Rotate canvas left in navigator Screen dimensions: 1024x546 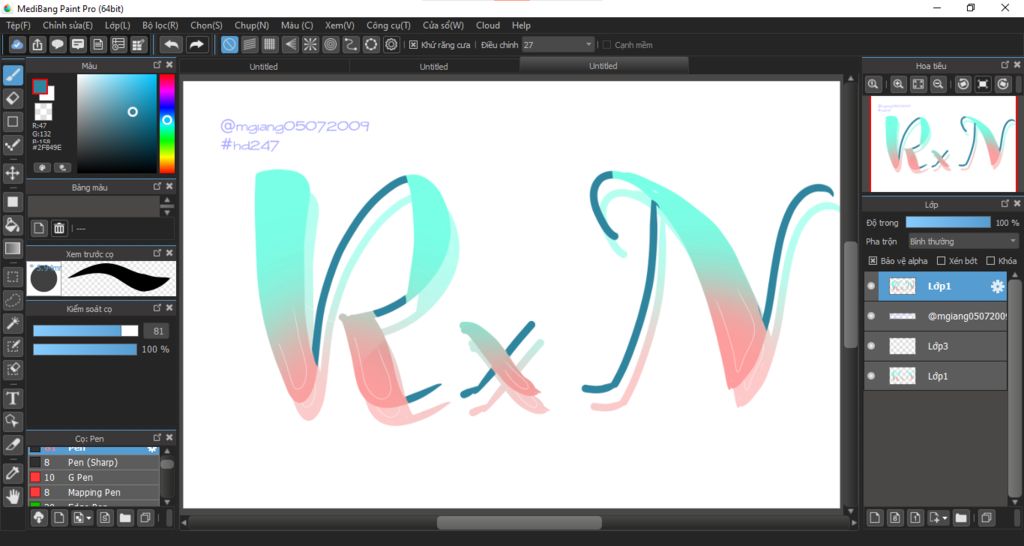963,84
